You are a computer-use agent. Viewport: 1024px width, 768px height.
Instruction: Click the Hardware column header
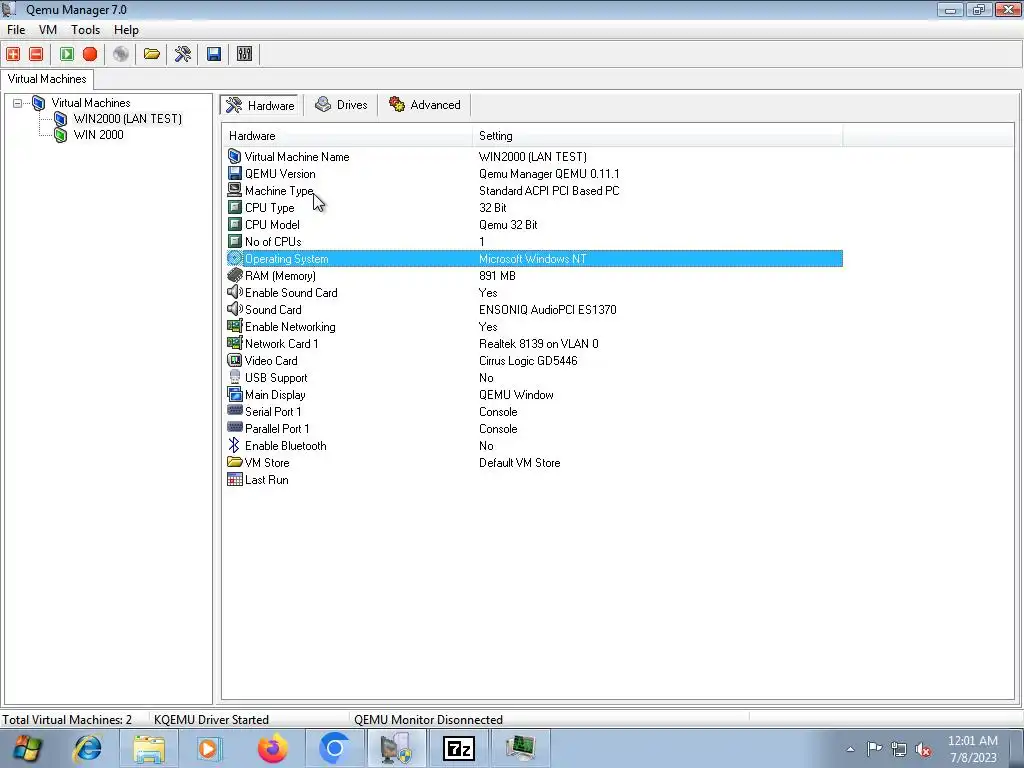point(347,136)
